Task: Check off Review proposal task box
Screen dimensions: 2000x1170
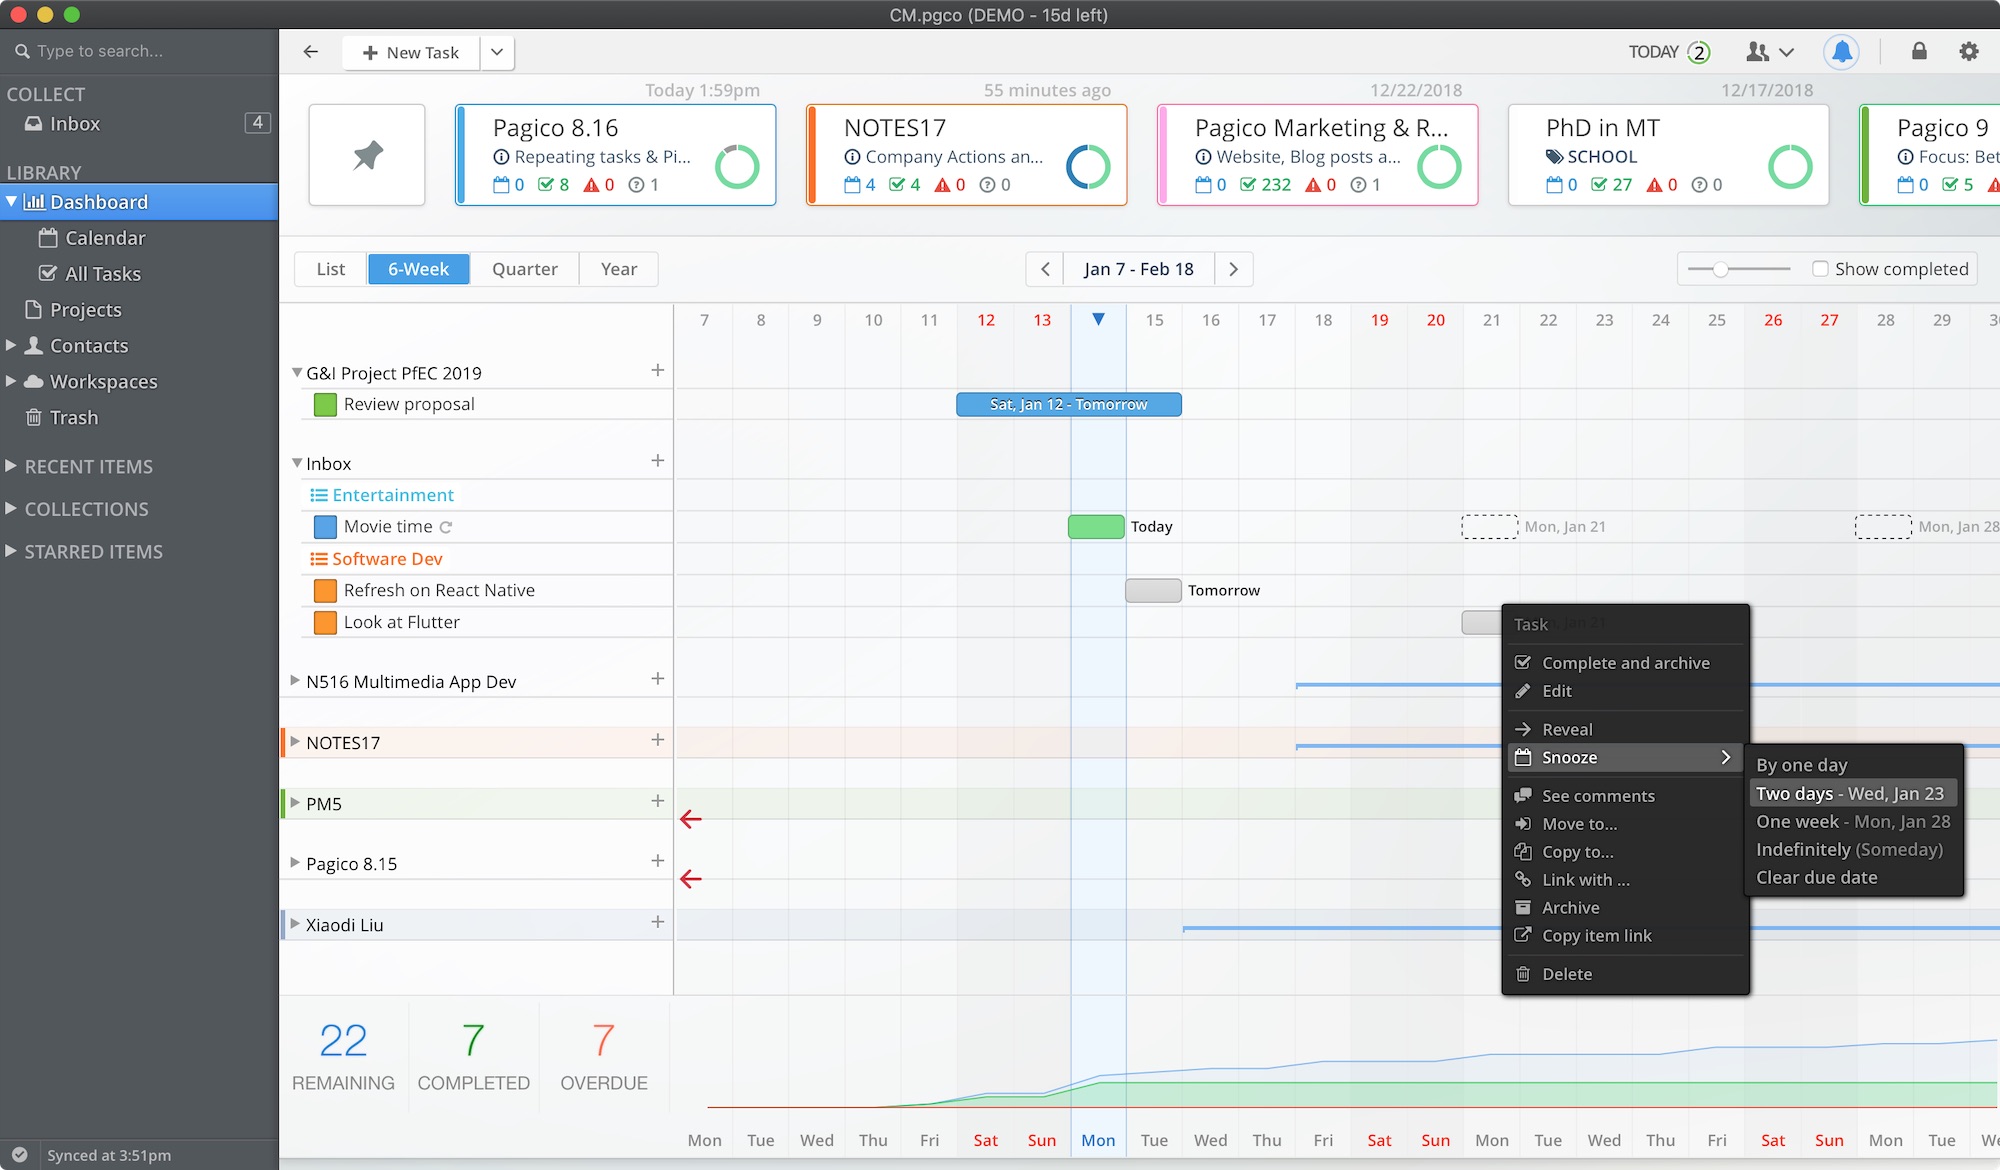Action: [x=325, y=405]
